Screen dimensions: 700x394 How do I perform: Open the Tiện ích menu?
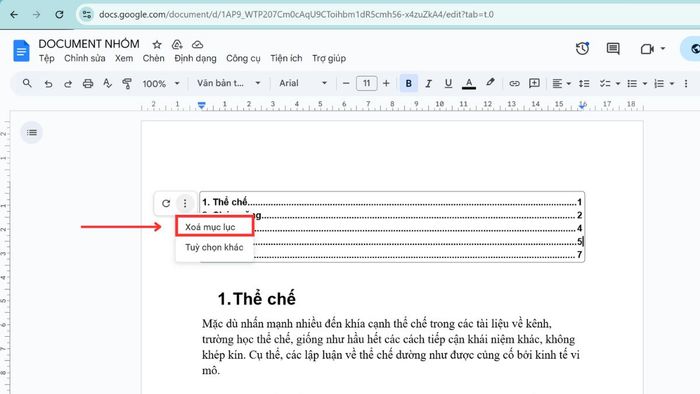[286, 58]
